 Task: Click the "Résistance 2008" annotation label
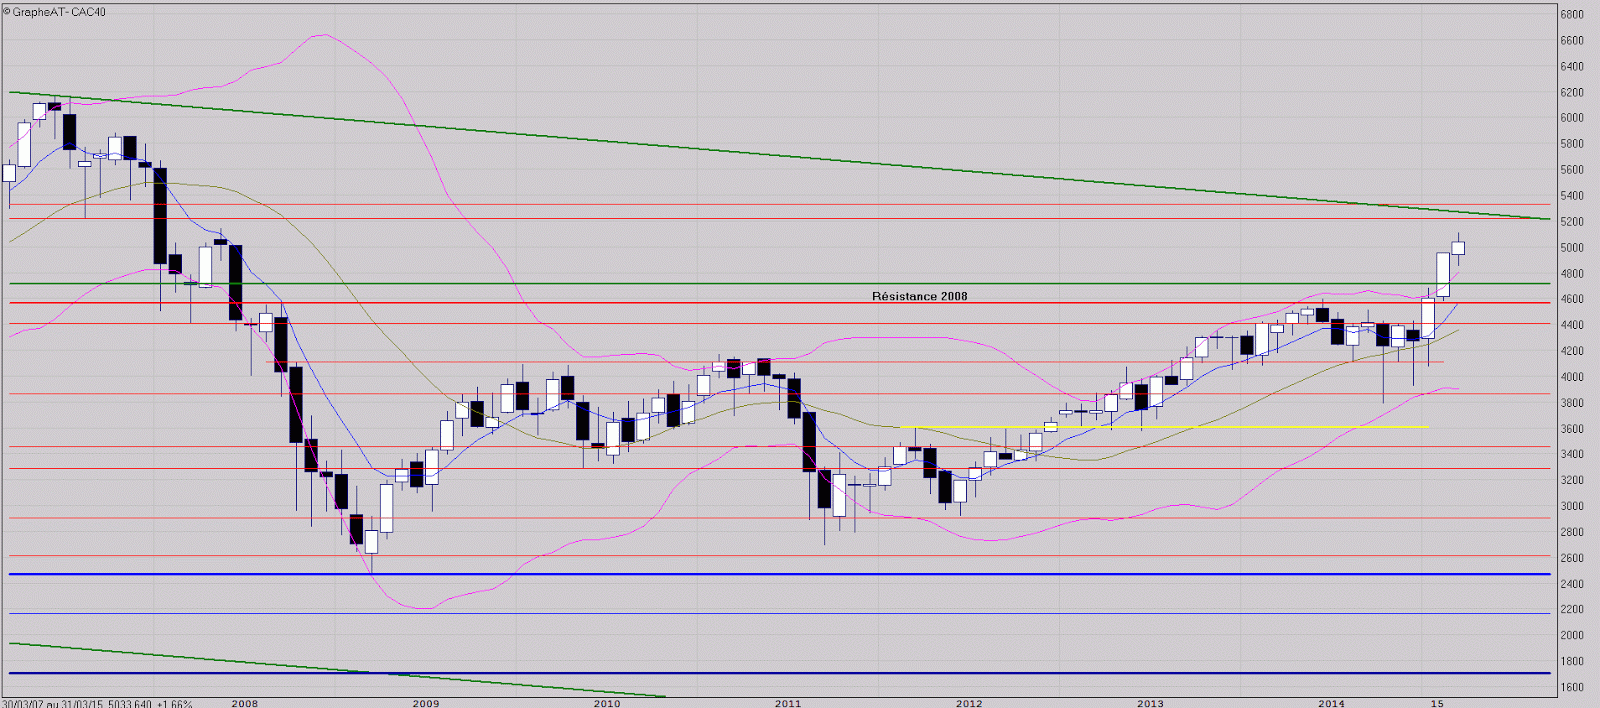tap(919, 296)
